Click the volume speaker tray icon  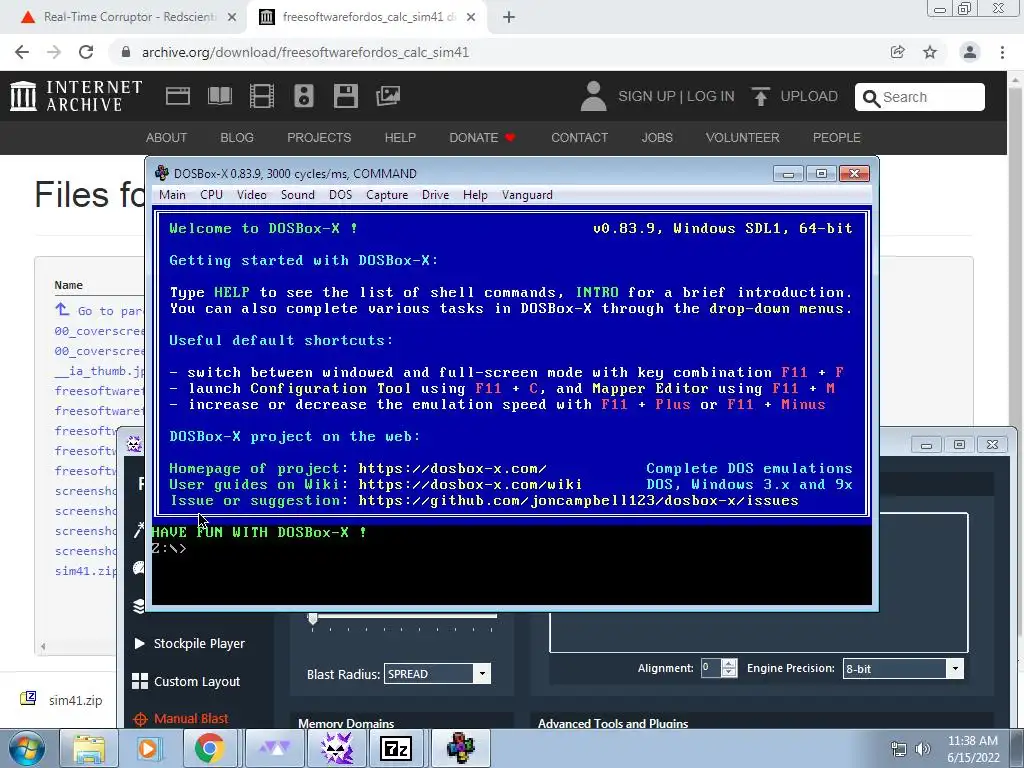923,749
